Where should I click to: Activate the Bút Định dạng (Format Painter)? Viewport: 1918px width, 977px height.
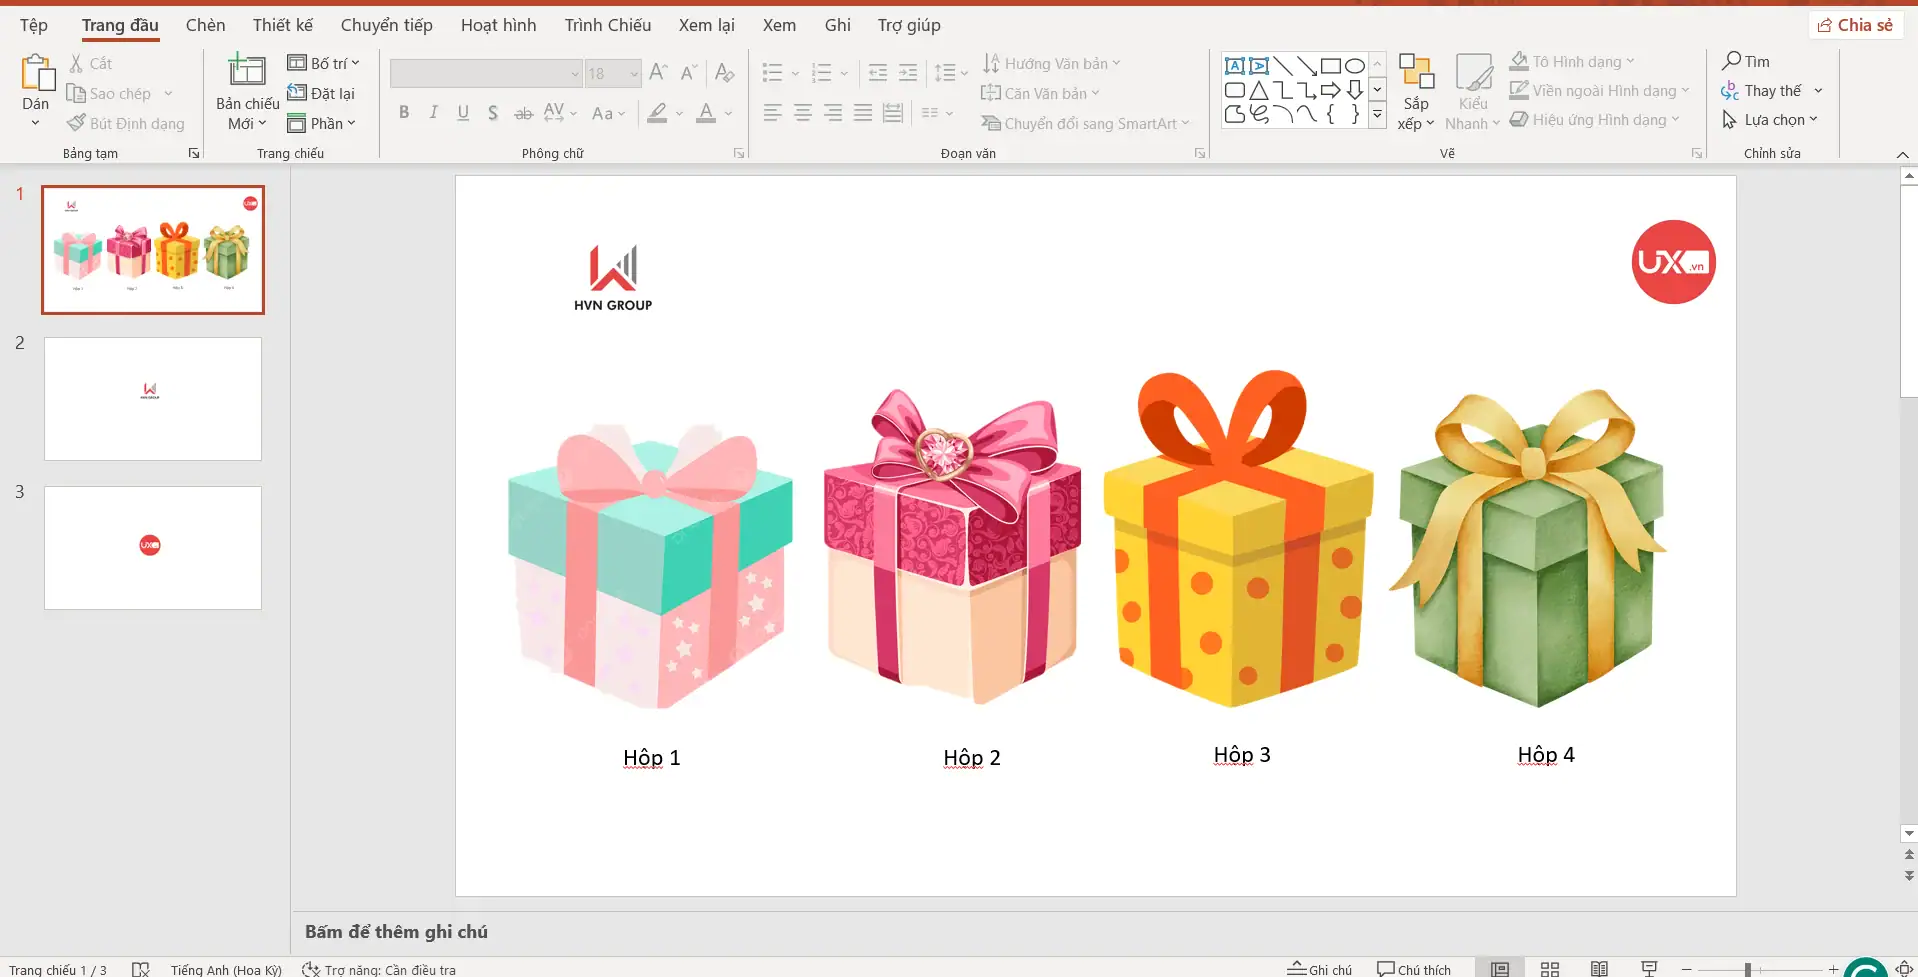tap(127, 123)
